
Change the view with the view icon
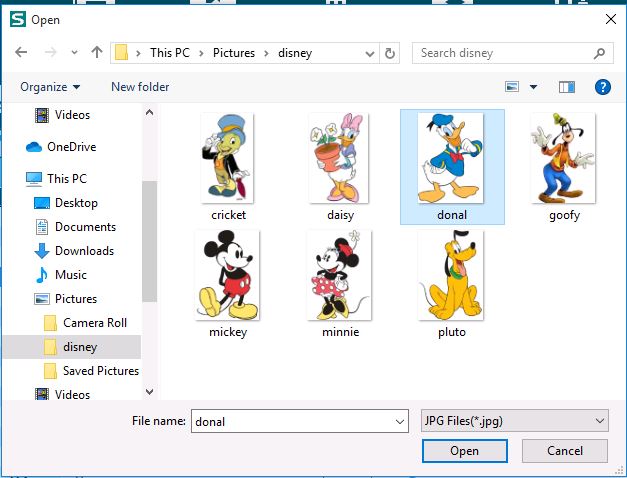pyautogui.click(x=512, y=86)
